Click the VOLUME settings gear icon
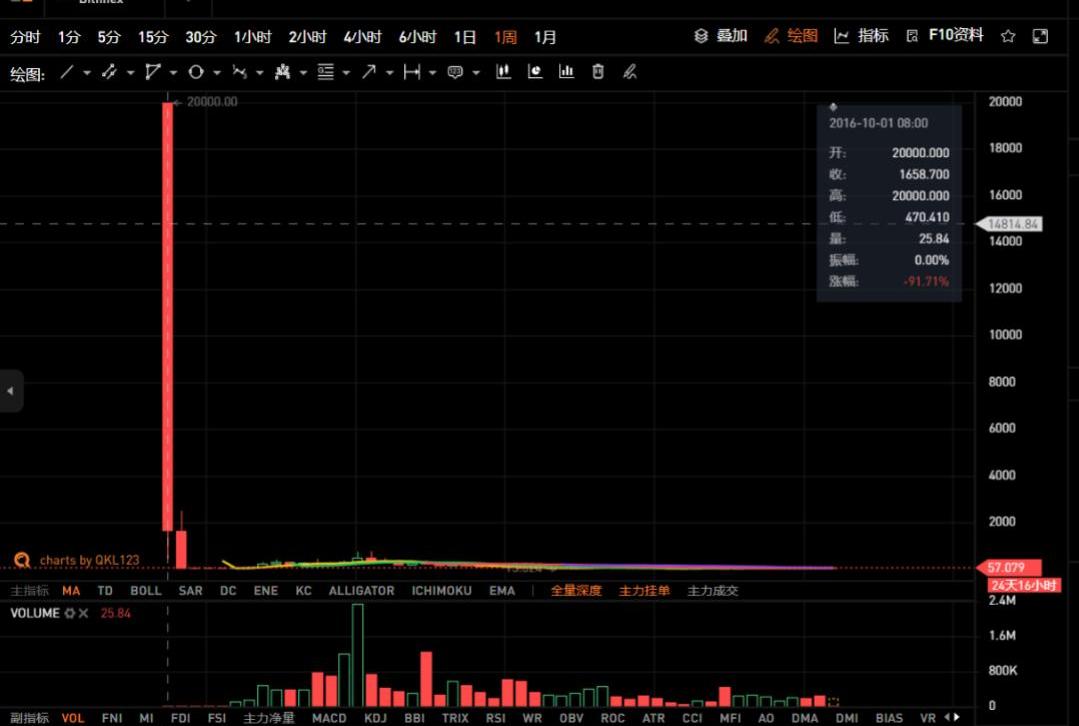Image resolution: width=1079 pixels, height=726 pixels. (70, 613)
